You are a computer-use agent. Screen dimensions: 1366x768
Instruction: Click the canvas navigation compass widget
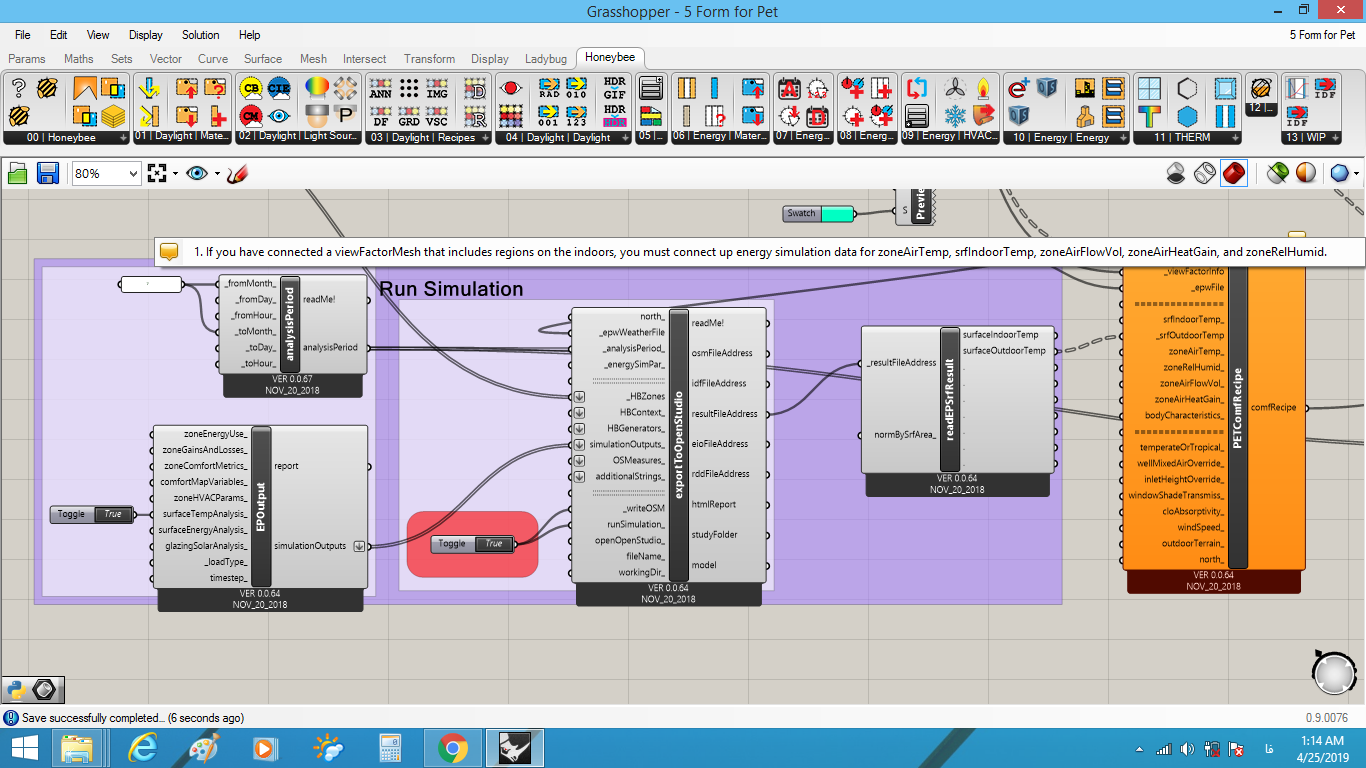[x=1335, y=673]
